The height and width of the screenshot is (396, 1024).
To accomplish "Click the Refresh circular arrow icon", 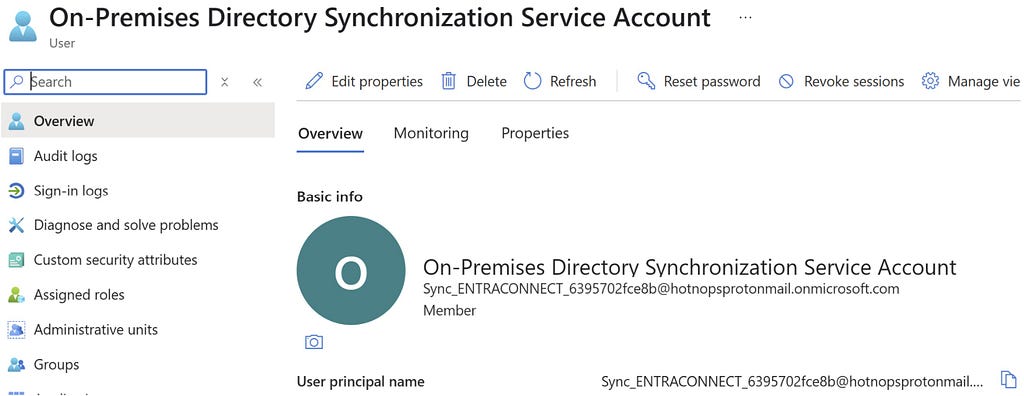I will (533, 82).
